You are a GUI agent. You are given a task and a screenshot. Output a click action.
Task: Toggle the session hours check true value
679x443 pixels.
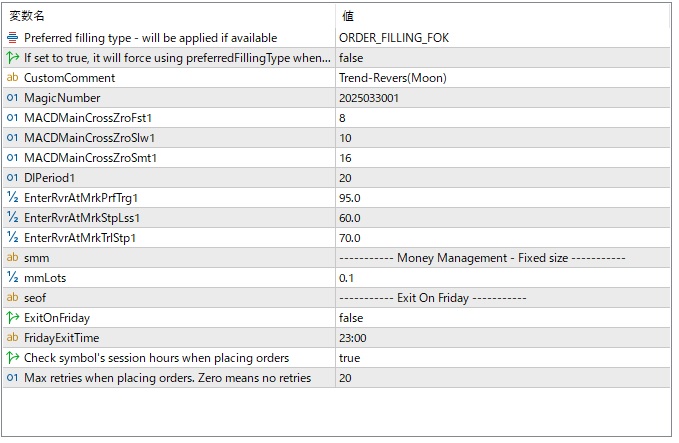pyautogui.click(x=350, y=358)
